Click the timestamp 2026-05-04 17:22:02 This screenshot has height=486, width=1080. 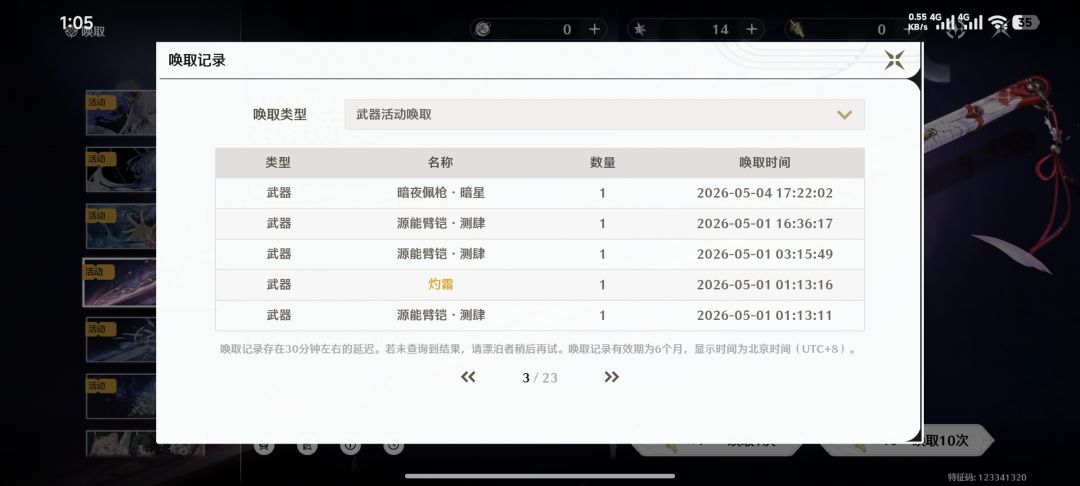point(765,193)
